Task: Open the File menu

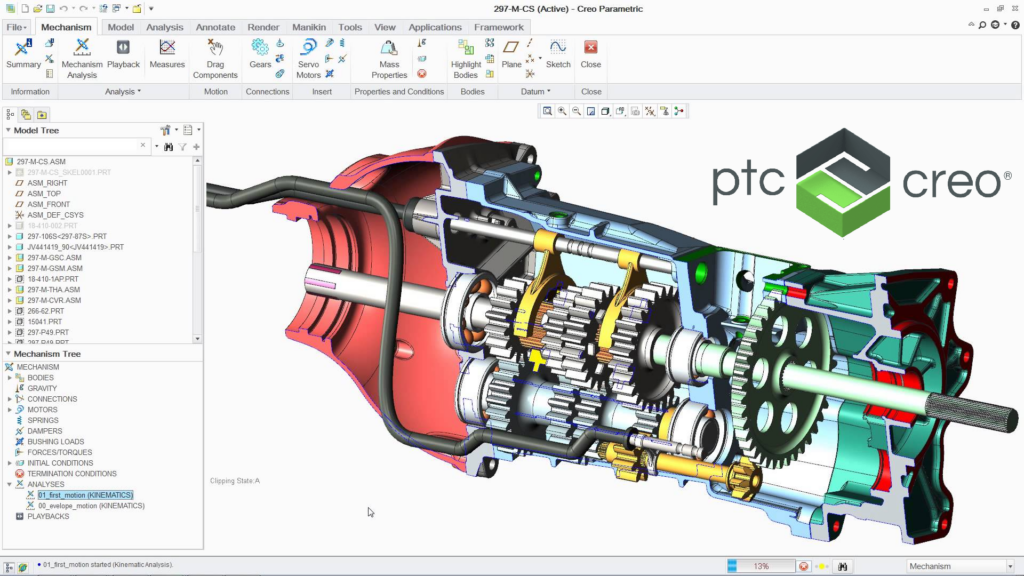Action: click(16, 27)
